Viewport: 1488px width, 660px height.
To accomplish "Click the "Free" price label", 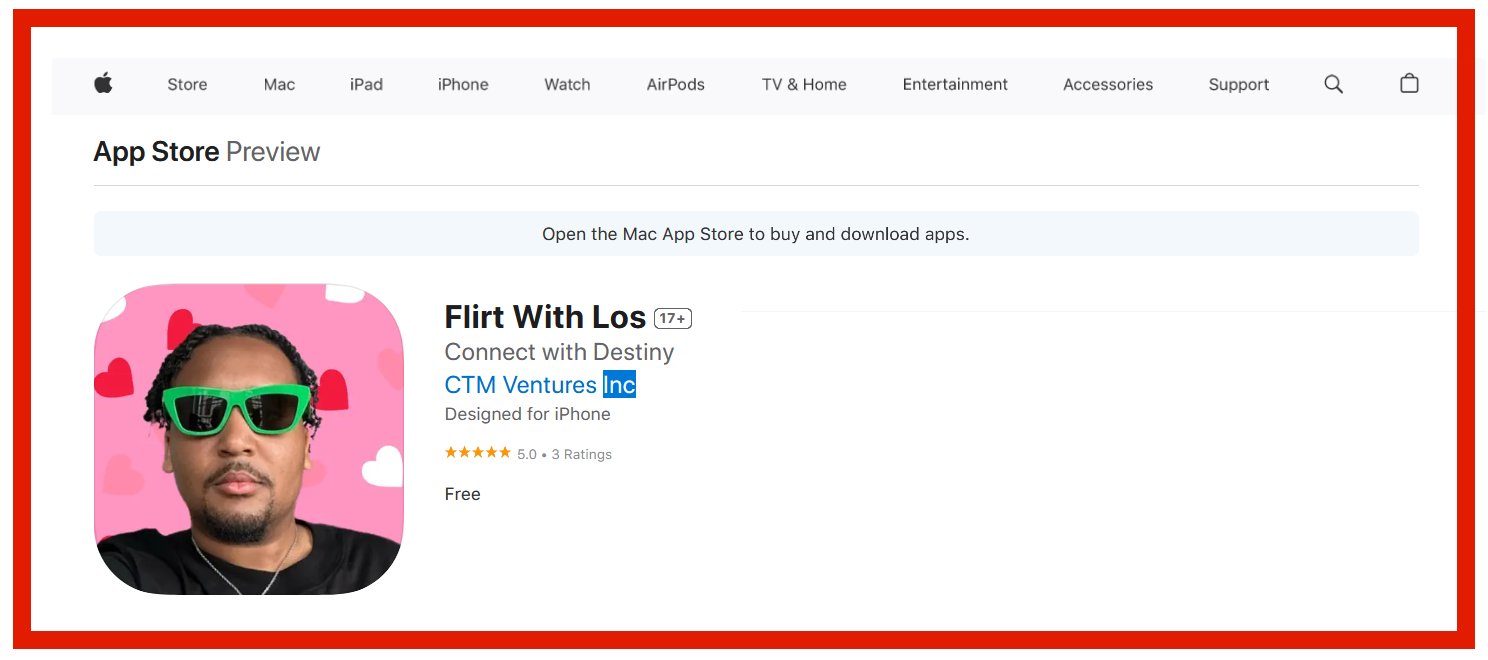I will (462, 494).
